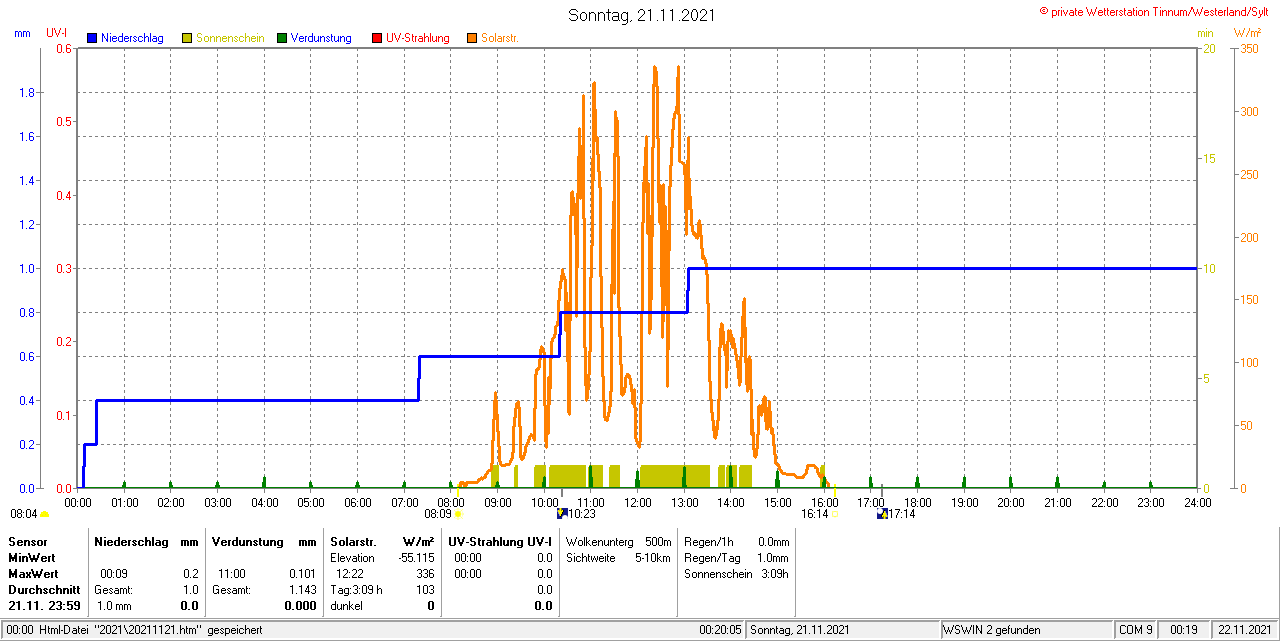Click the Elevation value -55.115
Screen dimensions: 1280x641
pyautogui.click(x=415, y=558)
